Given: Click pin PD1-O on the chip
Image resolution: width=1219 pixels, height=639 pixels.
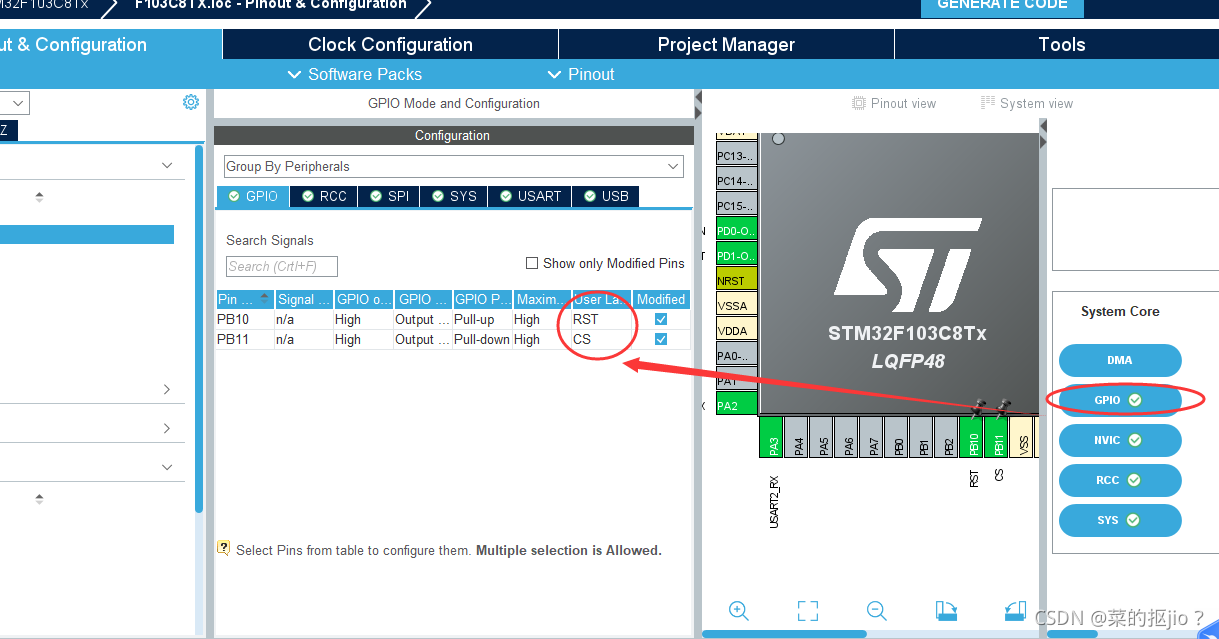Looking at the screenshot, I should pos(737,255).
